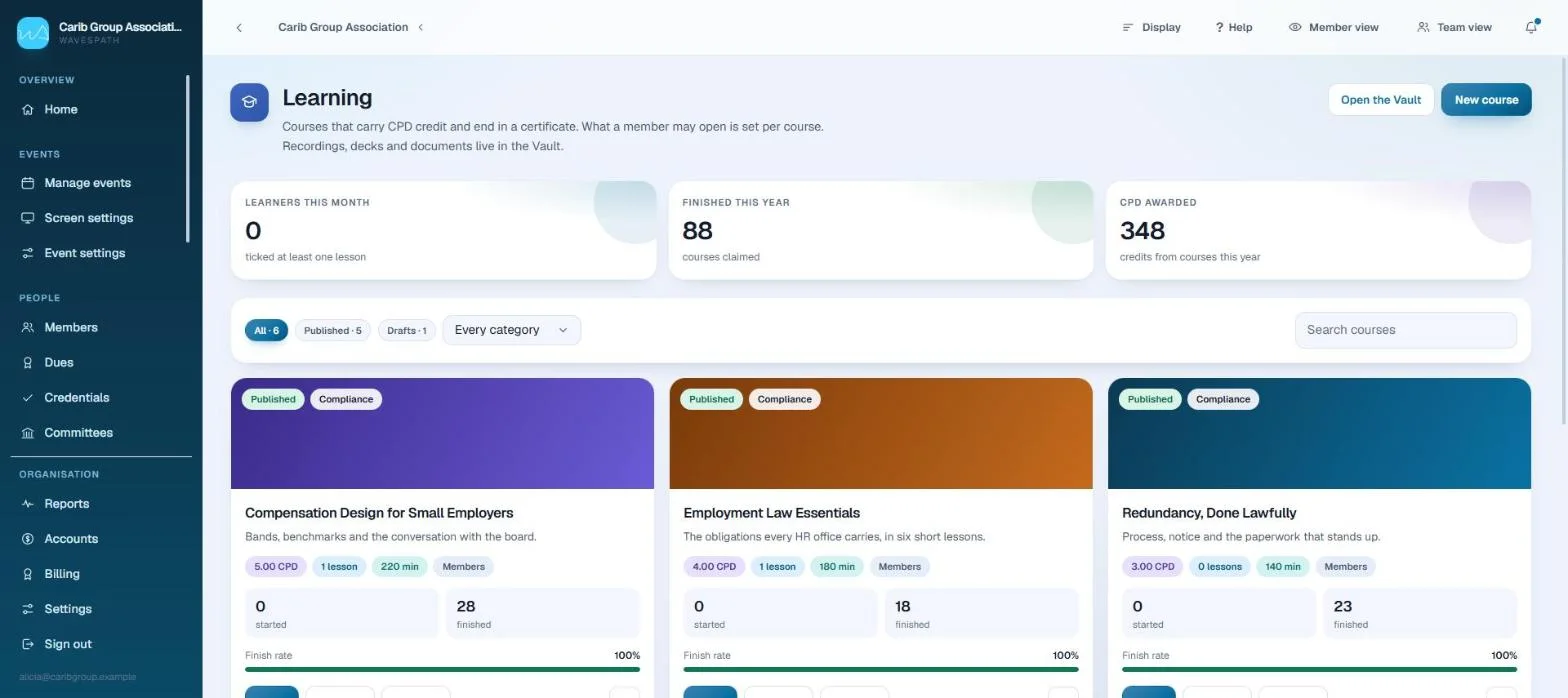
Task: Open Event settings via the sliders icon
Action: [28, 253]
